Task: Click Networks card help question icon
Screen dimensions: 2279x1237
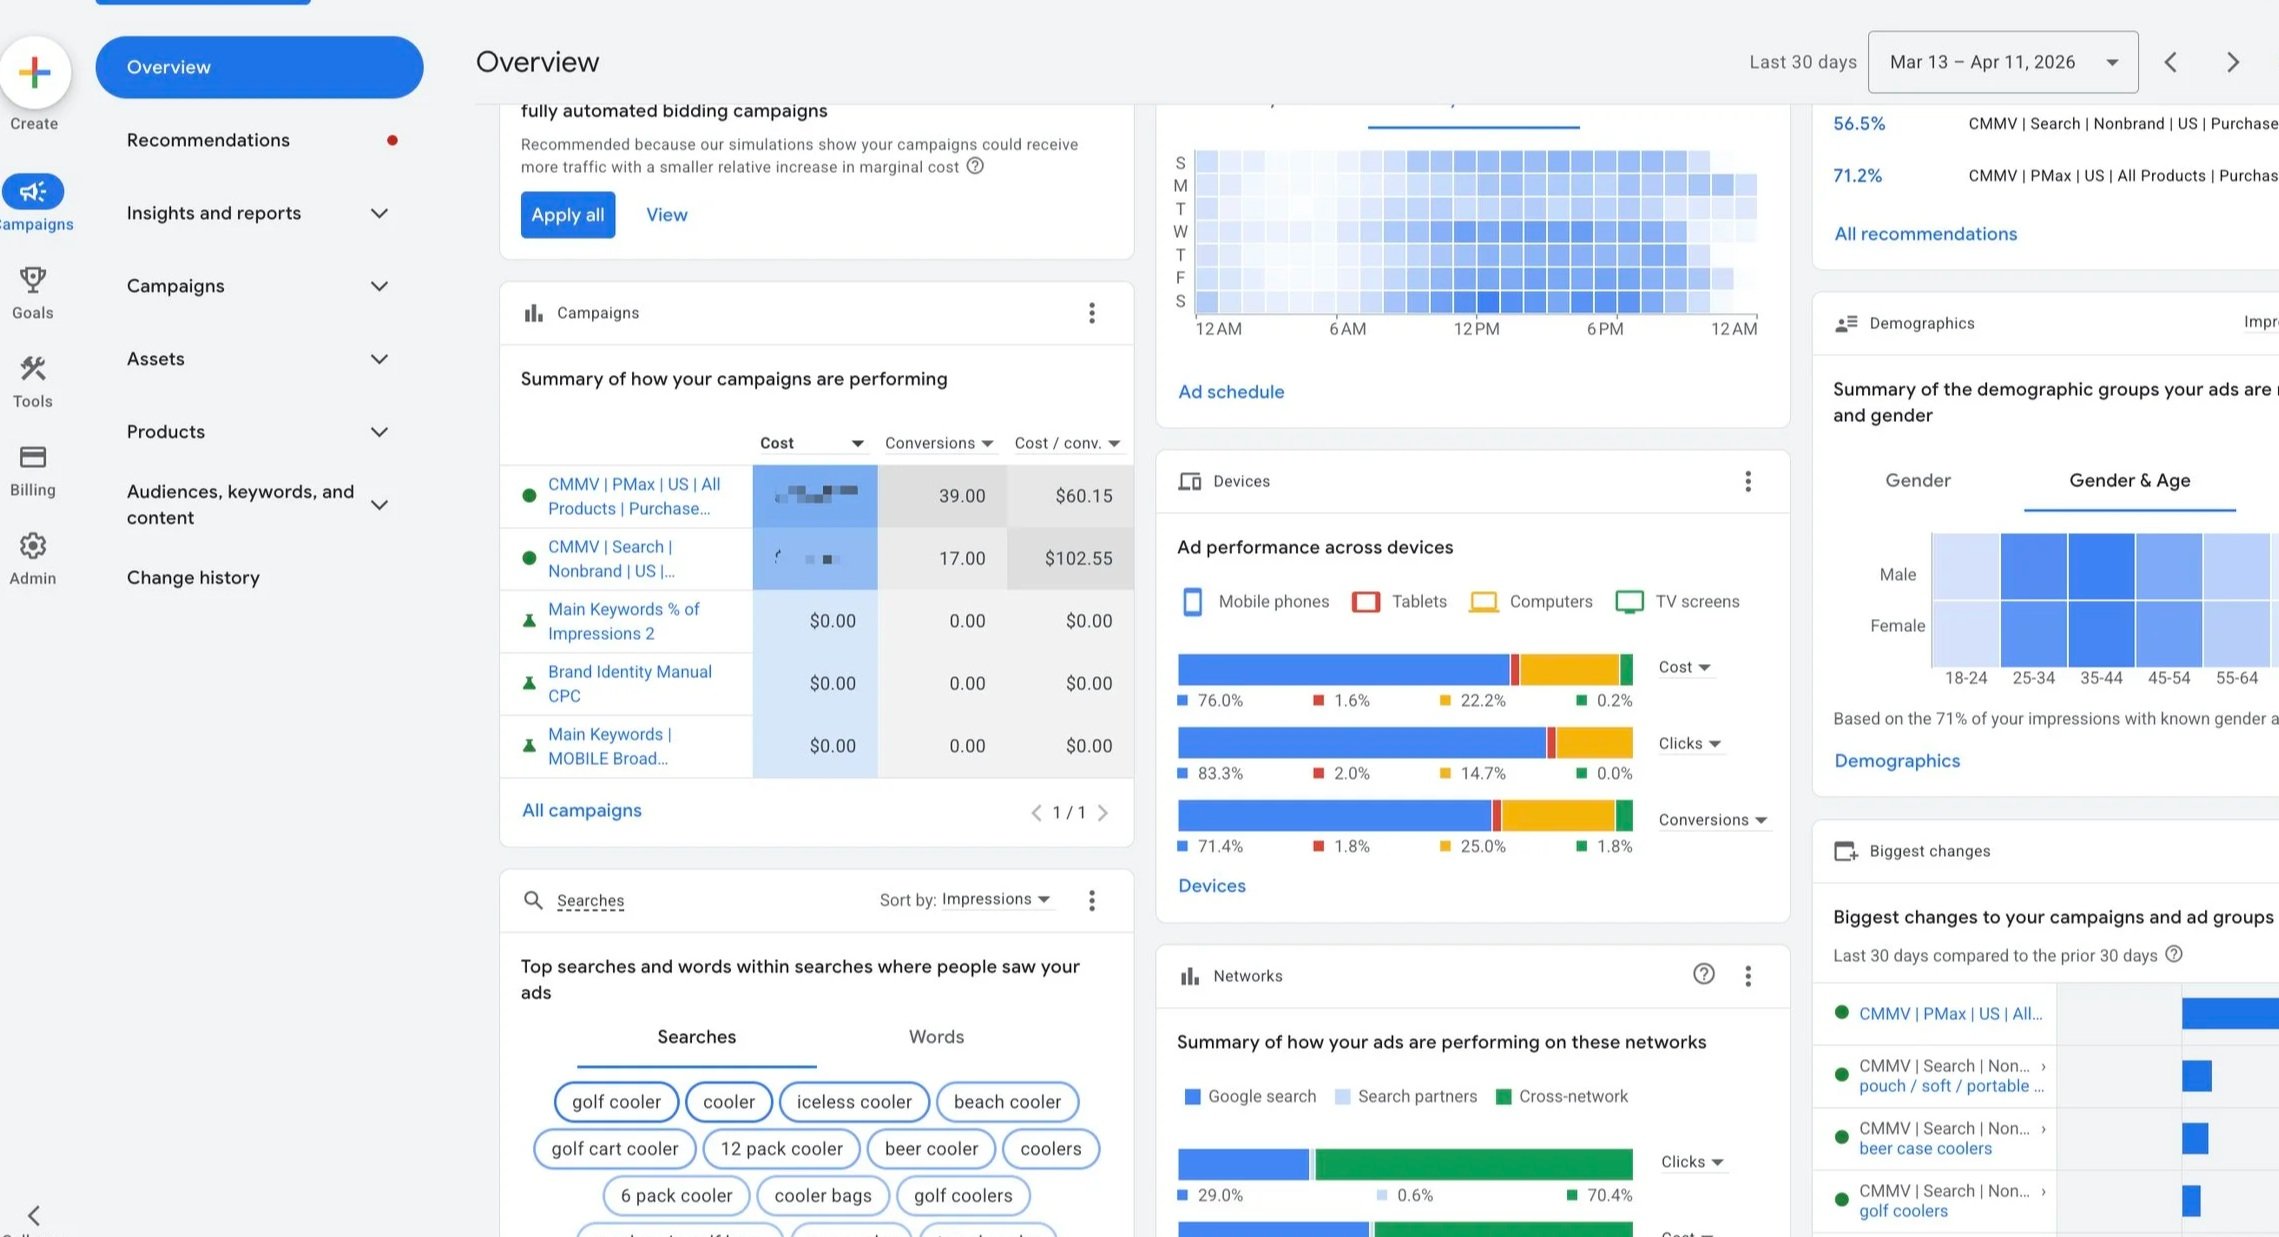Action: [x=1703, y=974]
